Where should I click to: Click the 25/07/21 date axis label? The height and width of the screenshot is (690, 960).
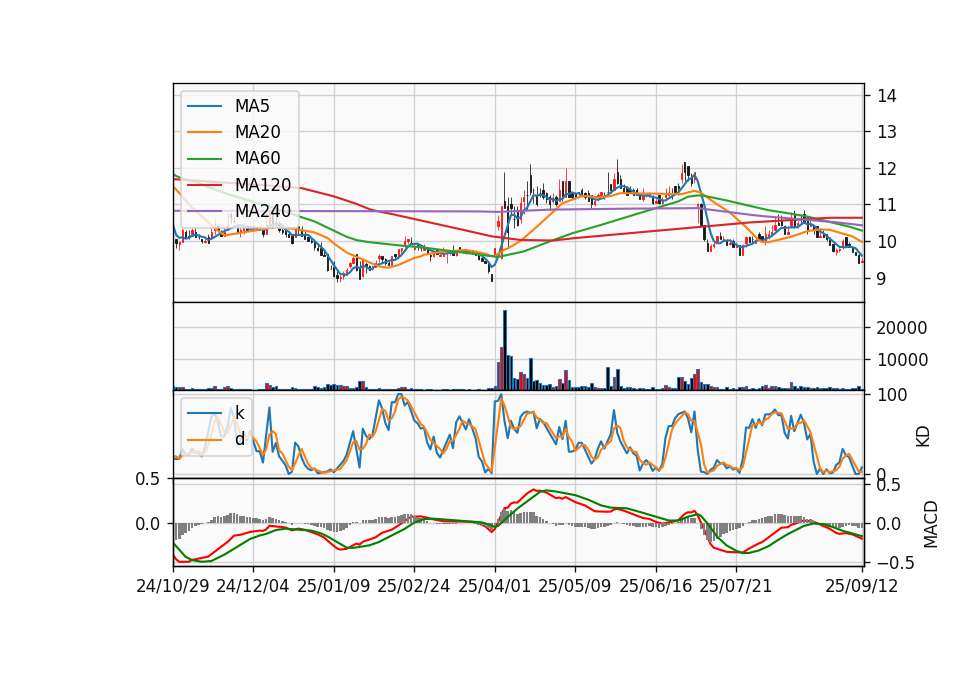[736, 586]
